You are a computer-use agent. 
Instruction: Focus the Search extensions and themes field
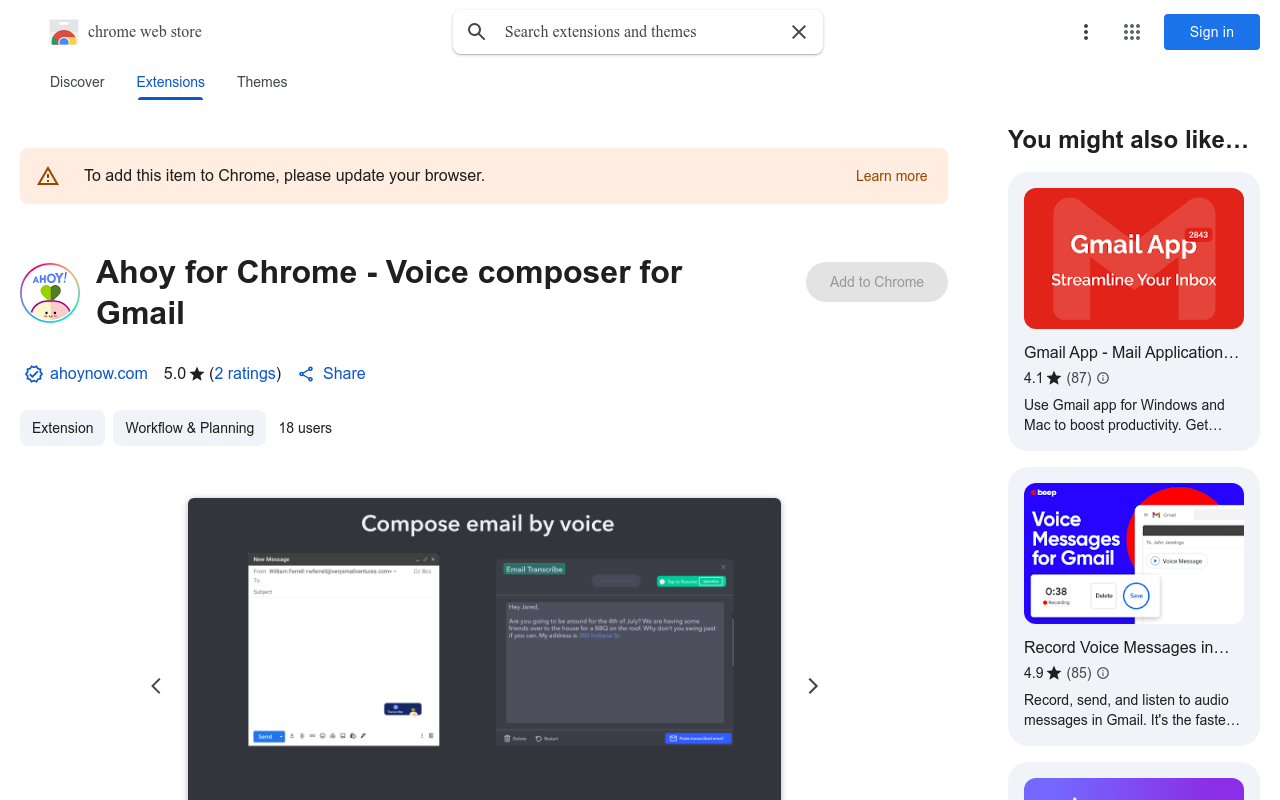pos(638,32)
